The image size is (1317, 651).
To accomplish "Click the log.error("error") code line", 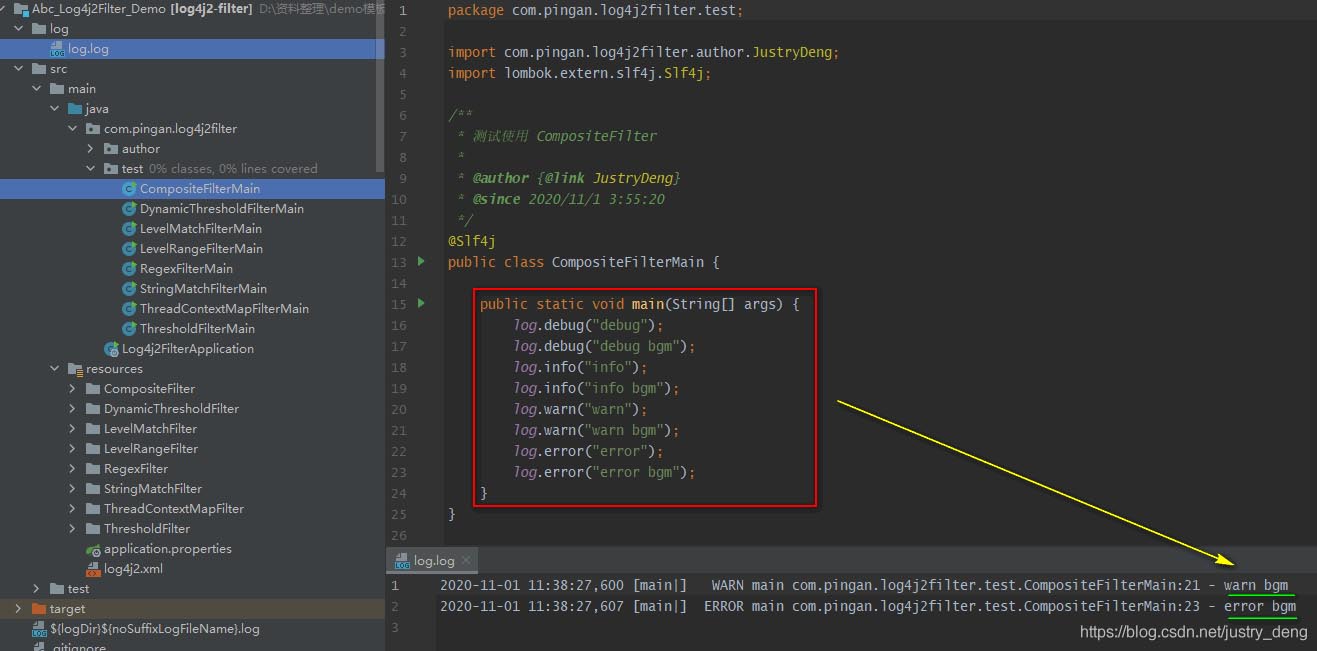I will pyautogui.click(x=588, y=451).
